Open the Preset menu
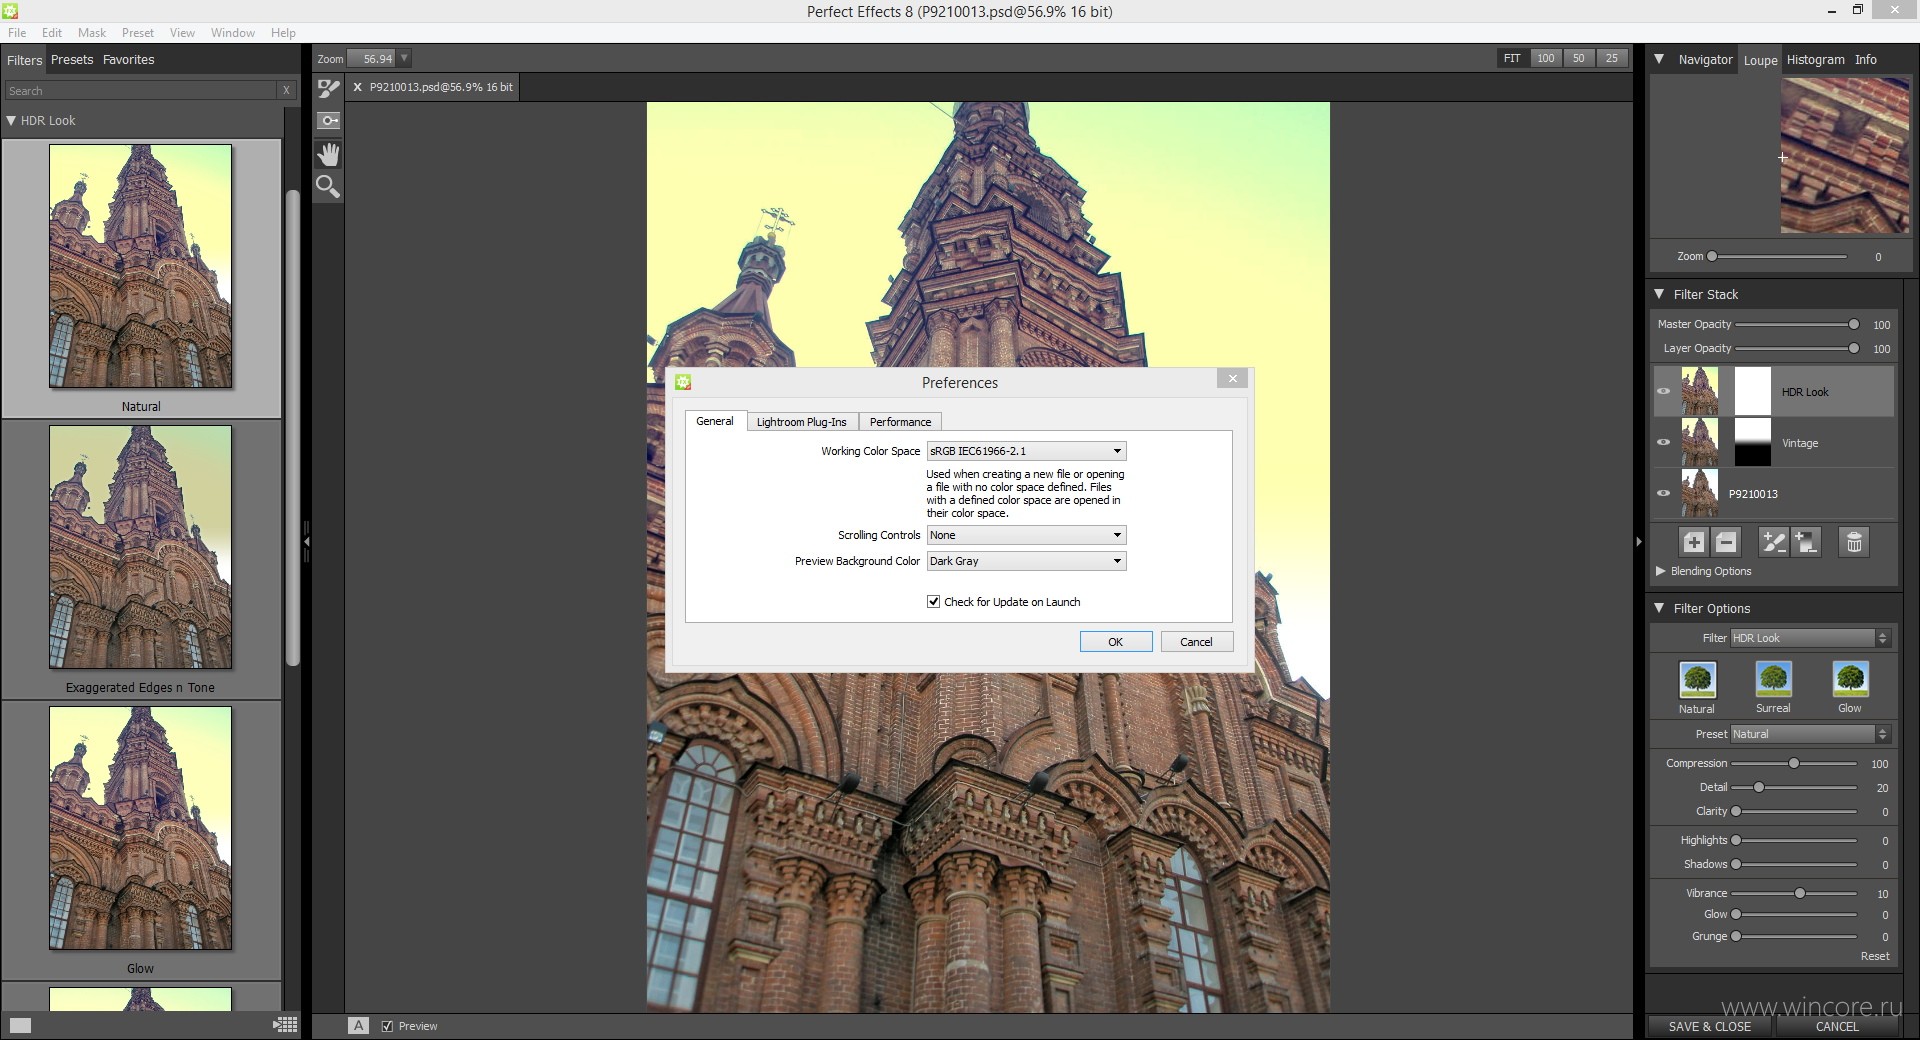This screenshot has height=1040, width=1920. click(x=138, y=33)
